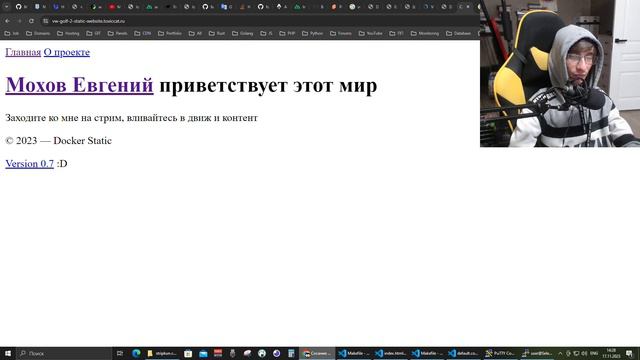Open Microsoft Store from the taskbar
The height and width of the screenshot is (360, 640).
(x=188, y=353)
